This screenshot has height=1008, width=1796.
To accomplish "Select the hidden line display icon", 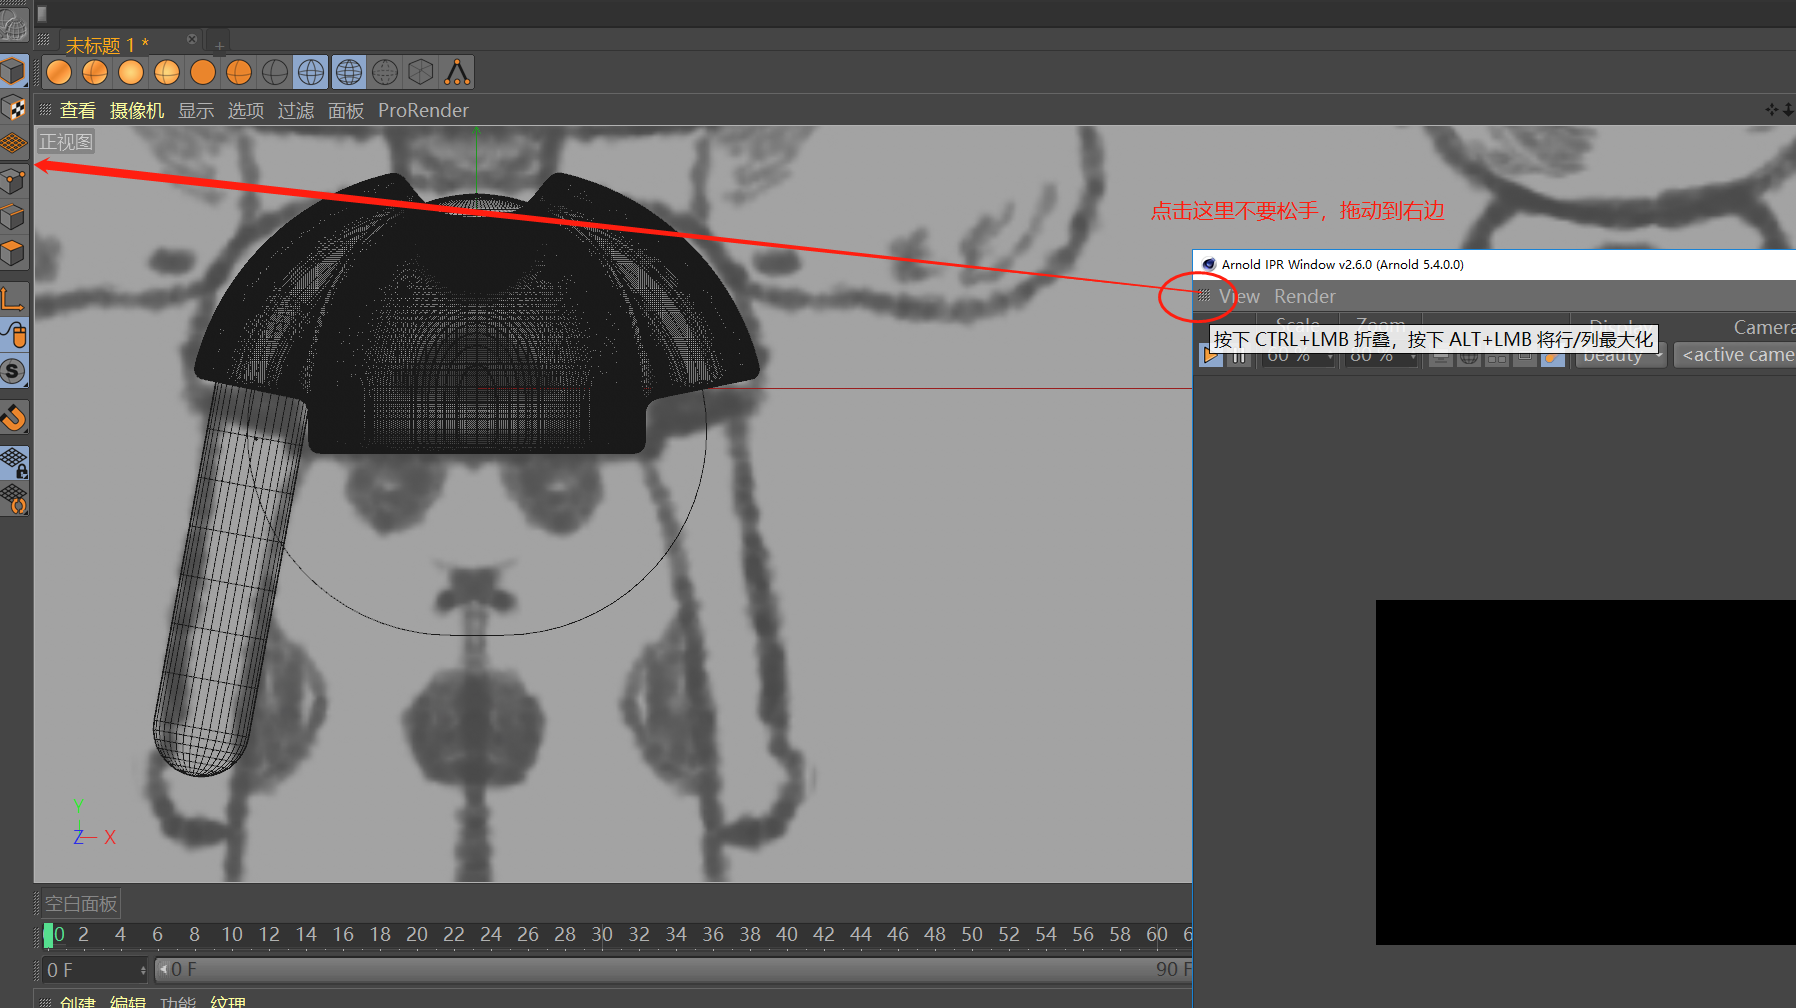I will (275, 72).
